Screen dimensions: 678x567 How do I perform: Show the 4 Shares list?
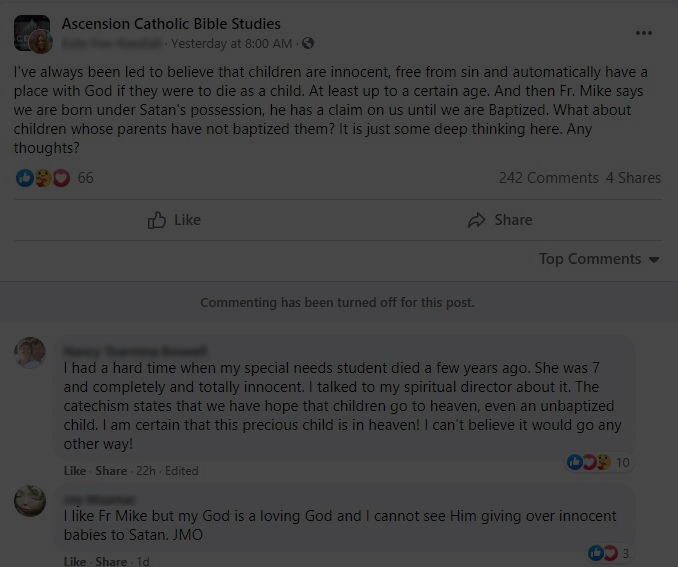633,178
